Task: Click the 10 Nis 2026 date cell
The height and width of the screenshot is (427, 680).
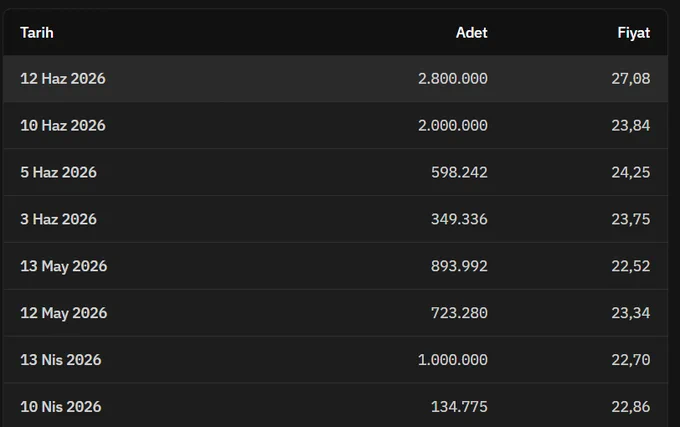Action: (x=61, y=407)
